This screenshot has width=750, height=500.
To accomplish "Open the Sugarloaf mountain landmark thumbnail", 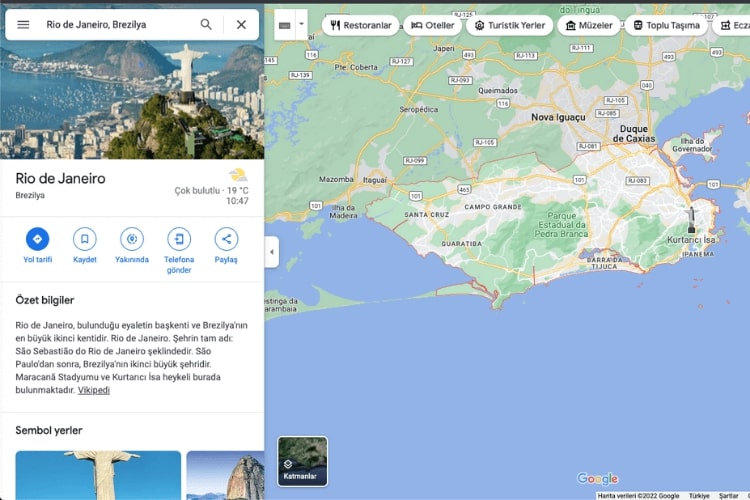I will tap(225, 475).
